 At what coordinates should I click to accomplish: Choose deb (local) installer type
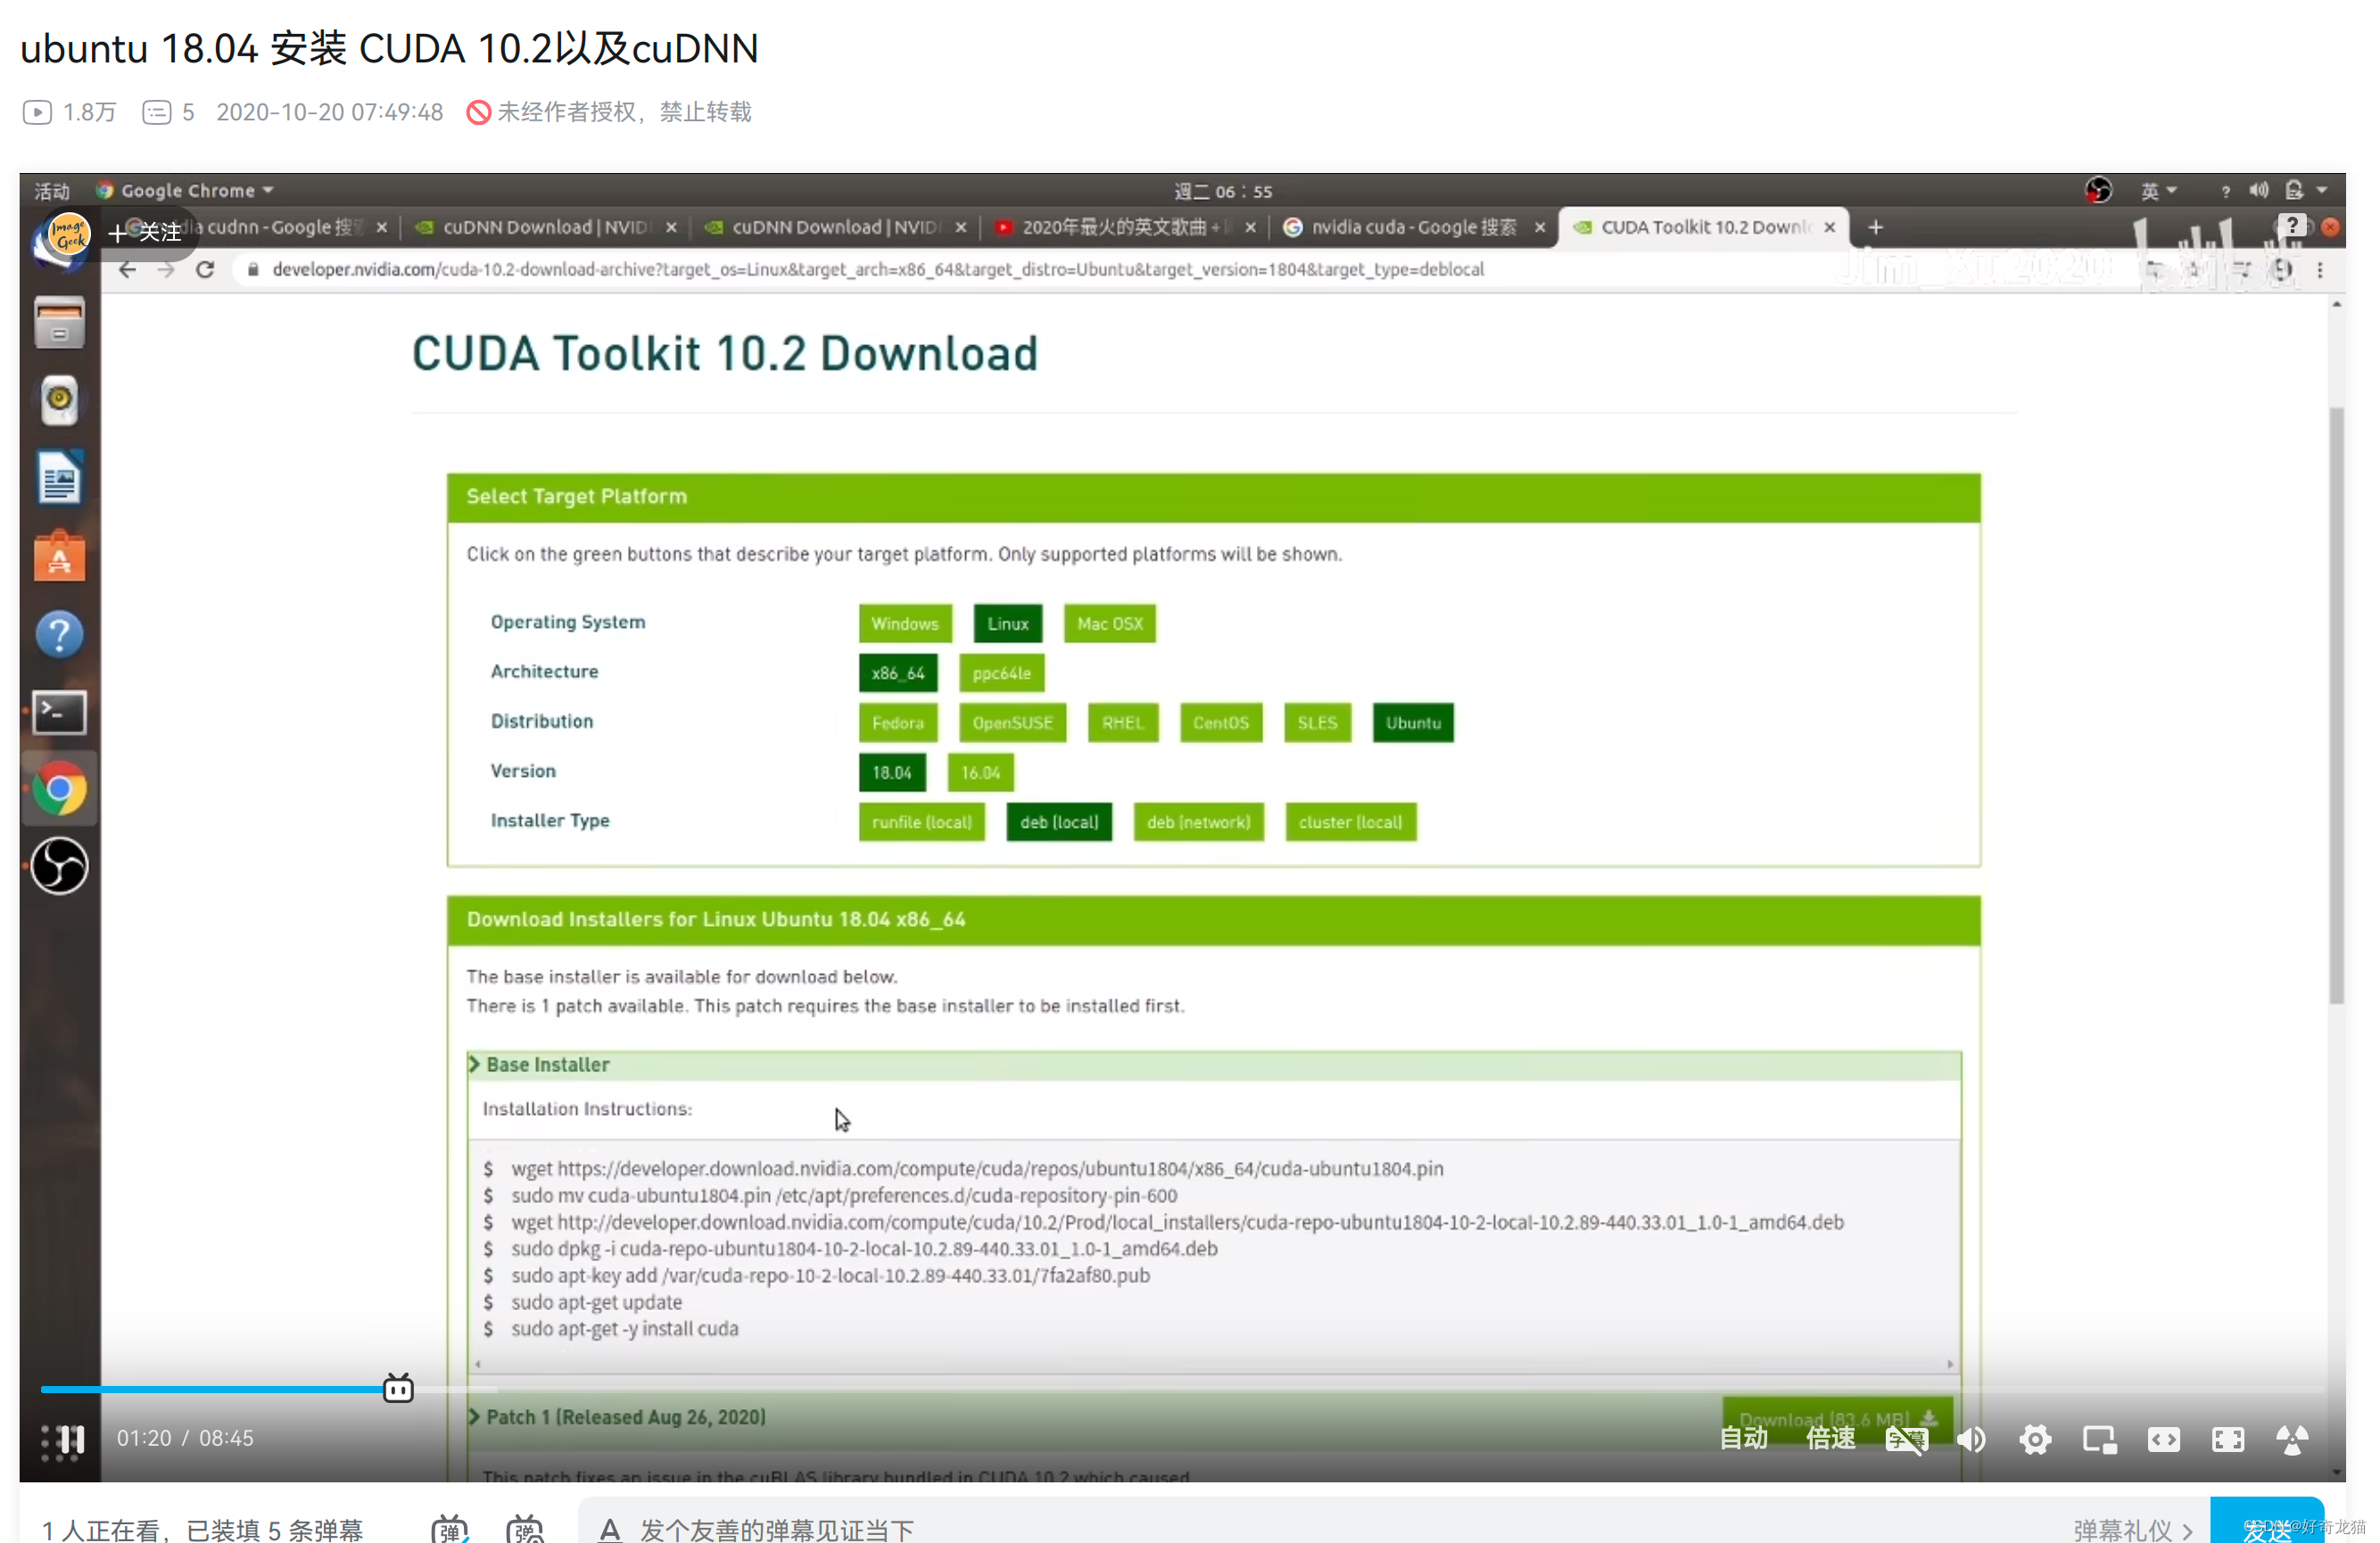pyautogui.click(x=1059, y=822)
